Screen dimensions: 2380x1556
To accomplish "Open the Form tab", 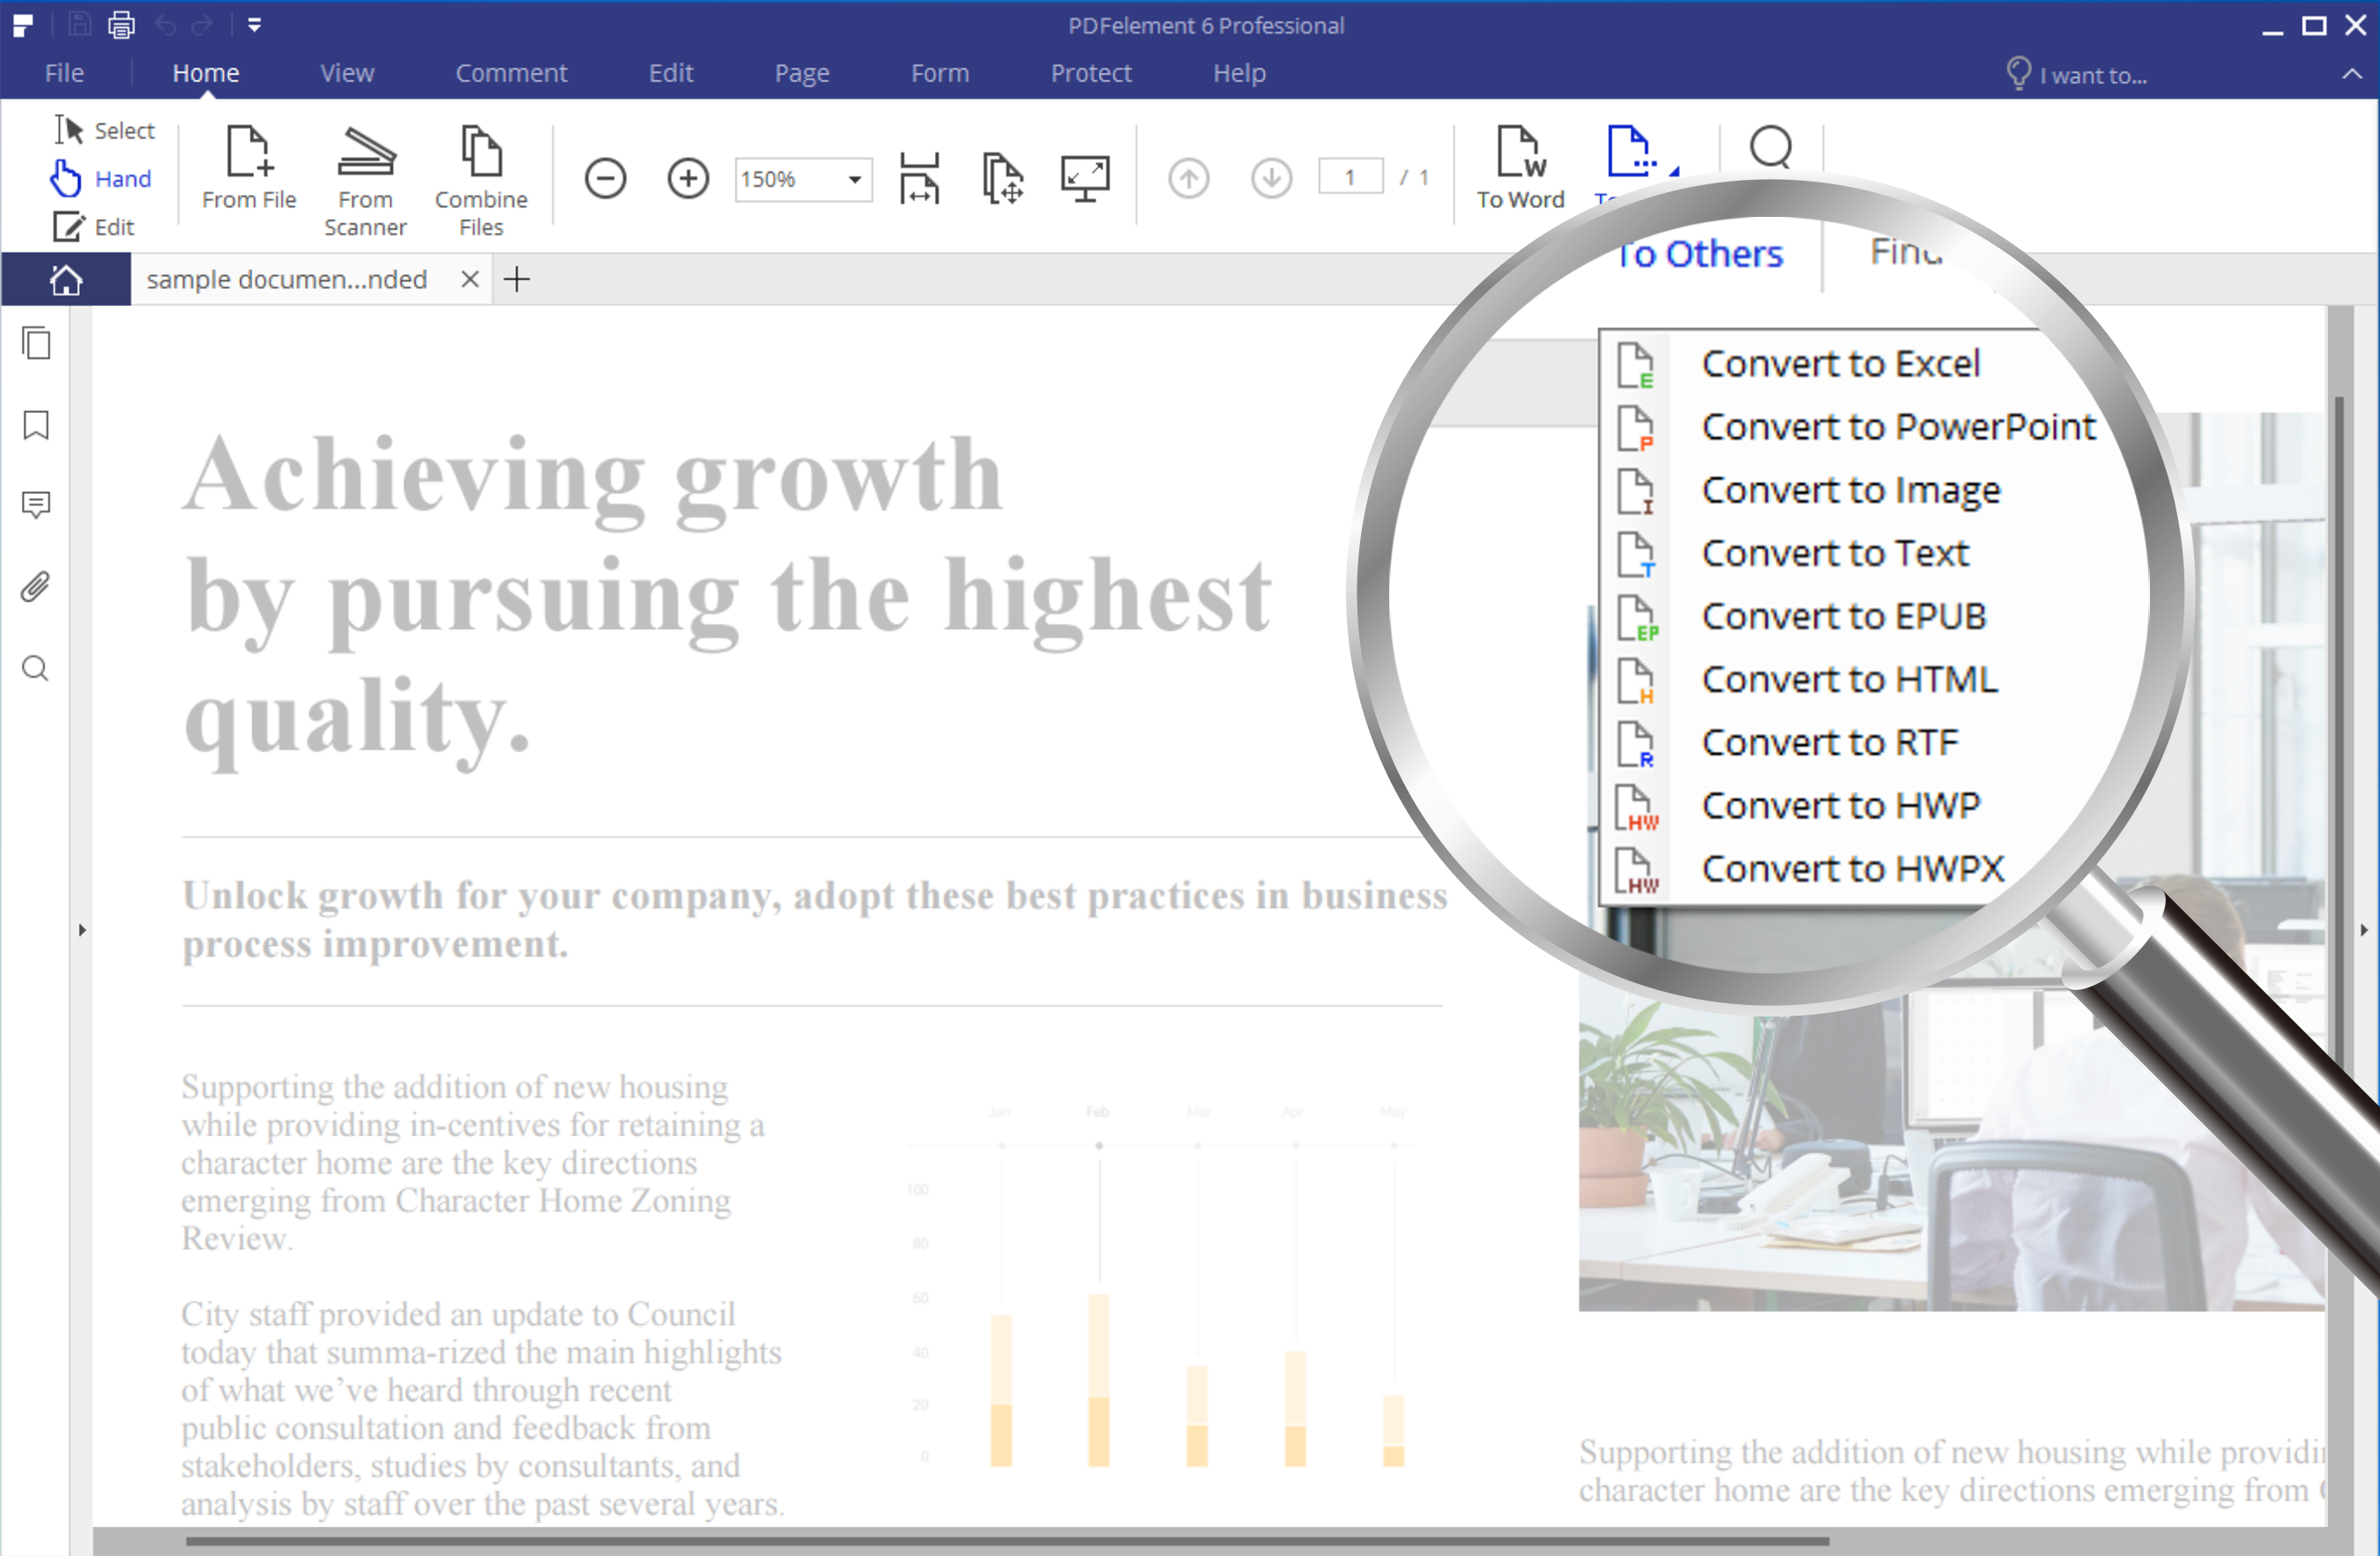I will (x=940, y=73).
